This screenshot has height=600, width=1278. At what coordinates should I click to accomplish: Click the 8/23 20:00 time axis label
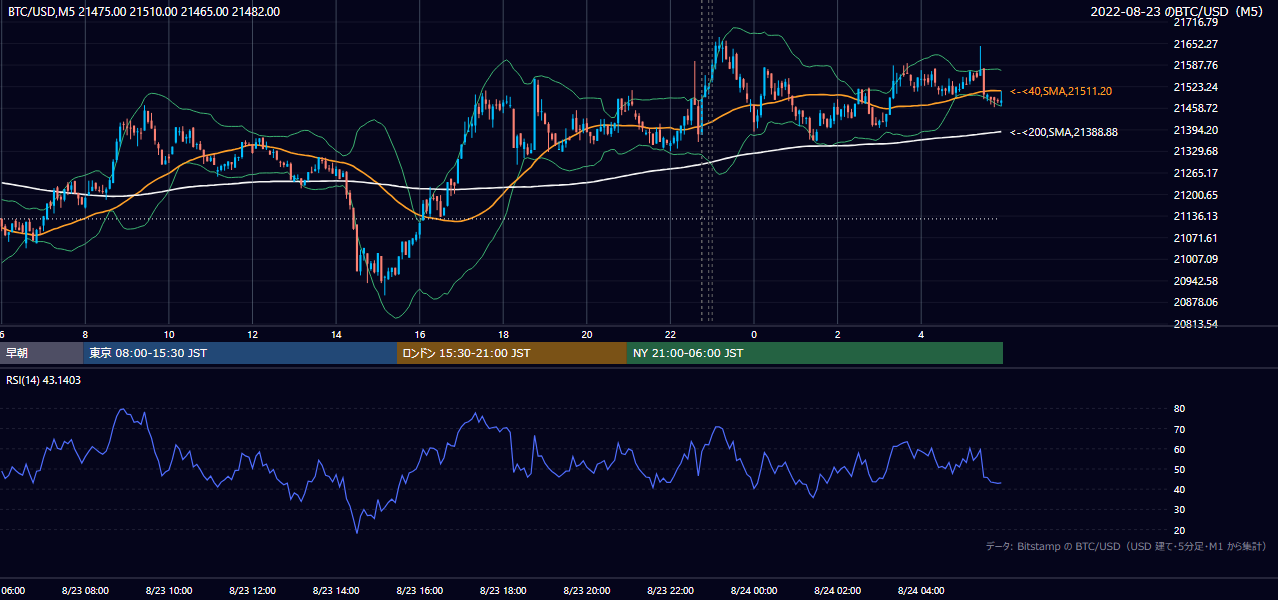[x=587, y=591]
